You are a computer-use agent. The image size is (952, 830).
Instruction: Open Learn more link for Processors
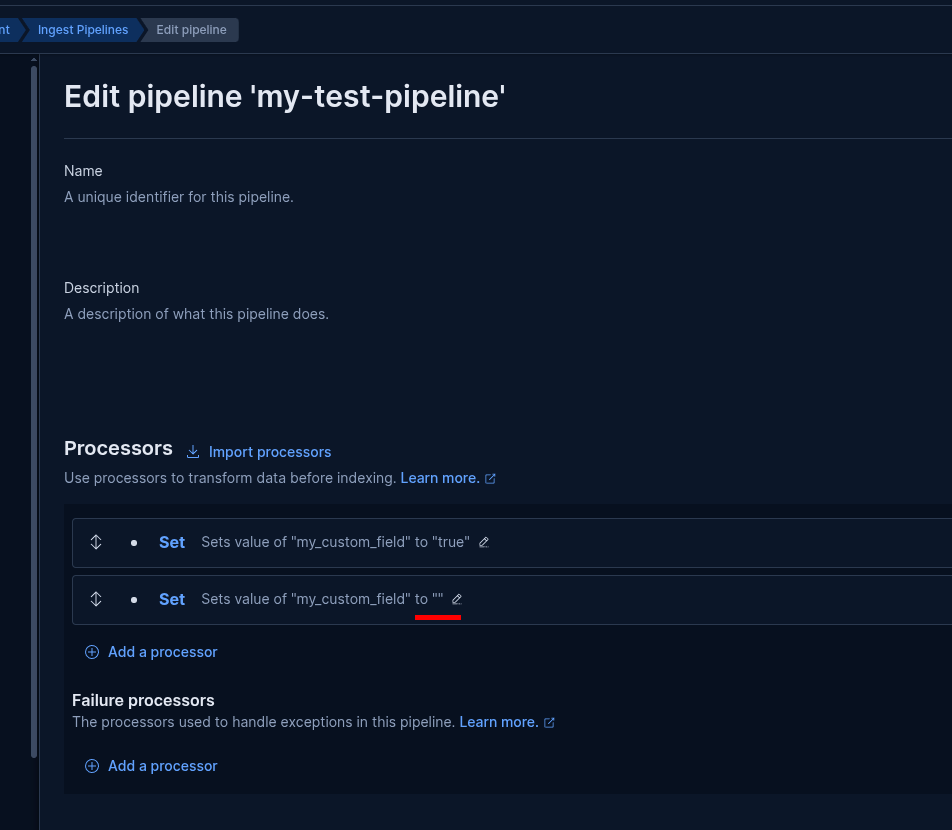440,478
